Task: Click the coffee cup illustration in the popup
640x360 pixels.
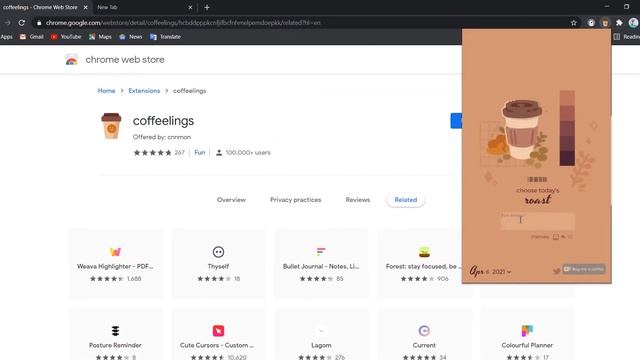Action: click(522, 130)
